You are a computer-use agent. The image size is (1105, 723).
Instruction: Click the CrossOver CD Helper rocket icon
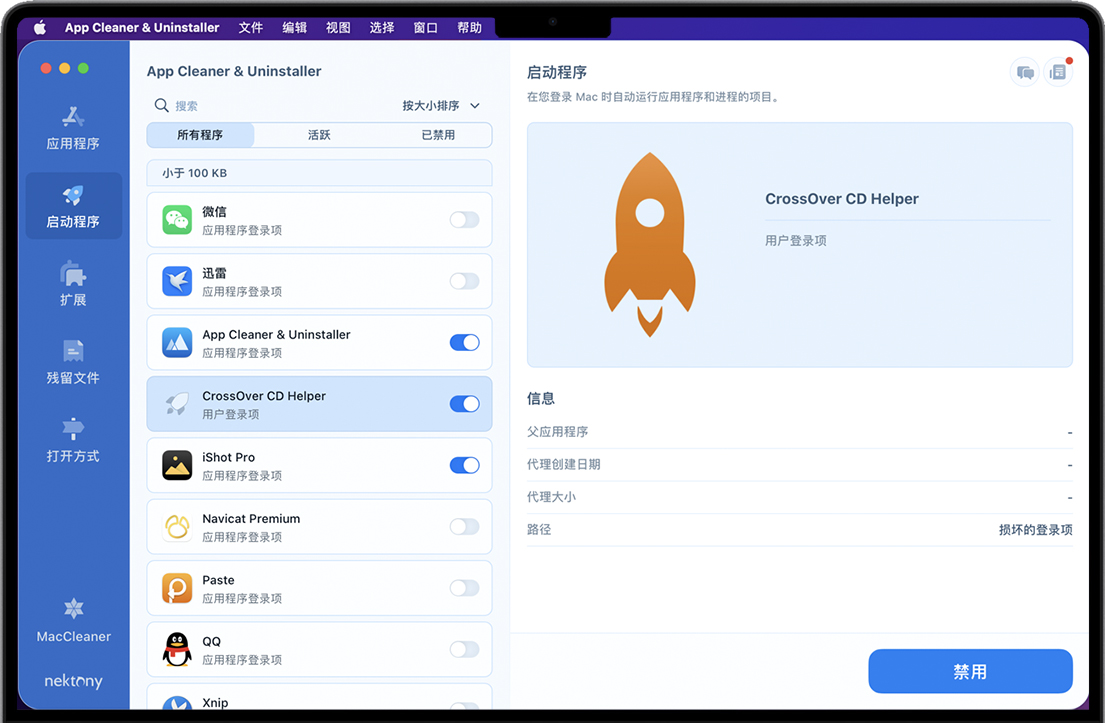tap(177, 404)
